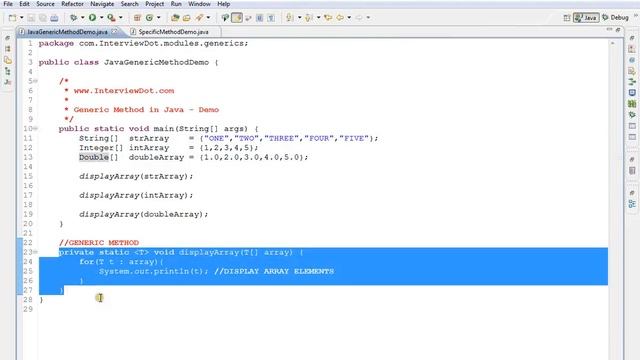
Task: Open the Window menu
Action: pyautogui.click(x=199, y=4)
